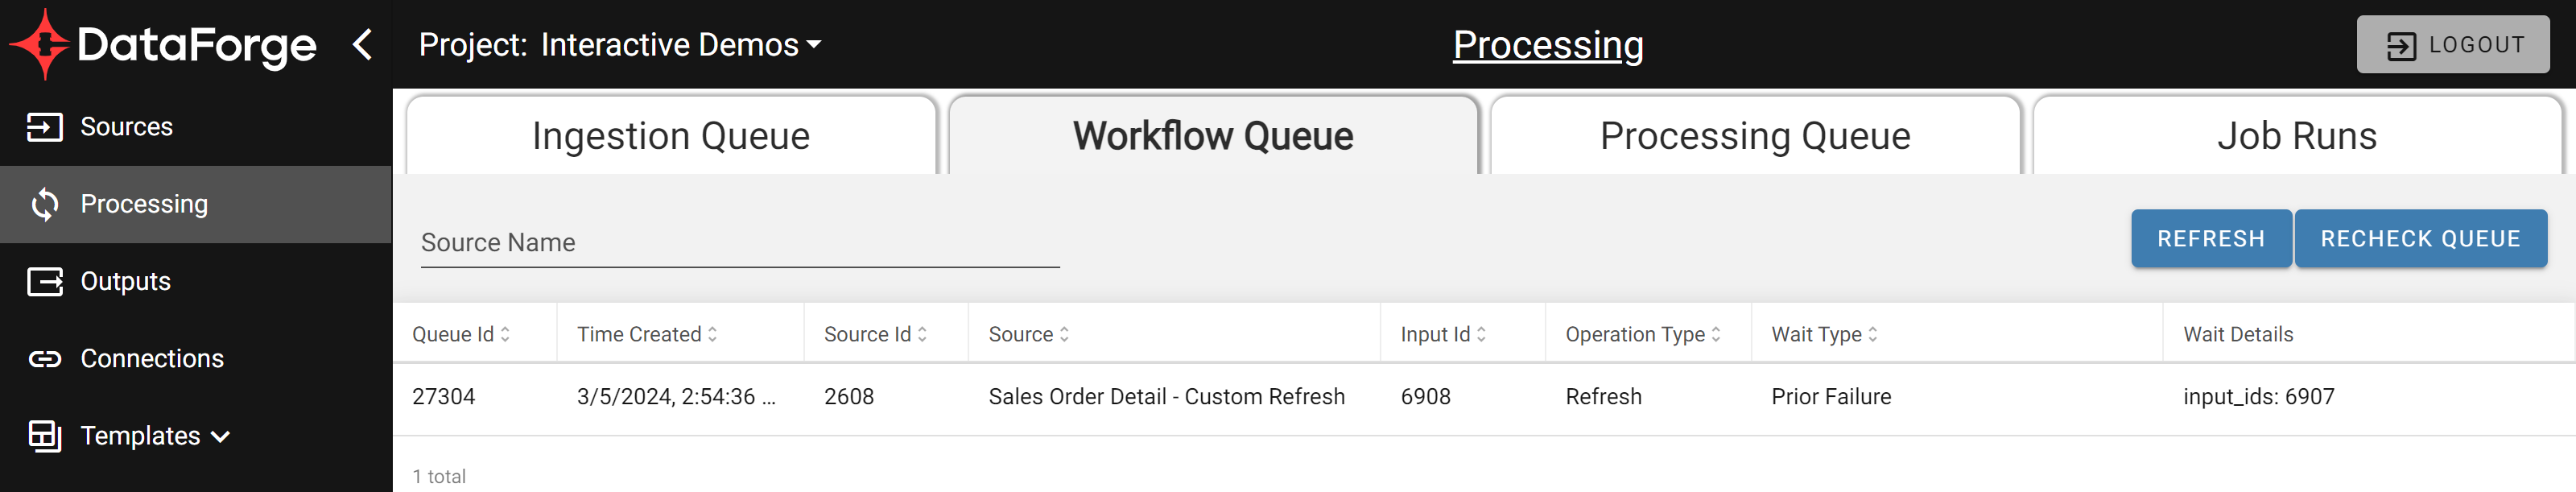Open the Job Runs tab
2576x492 pixels.
pyautogui.click(x=2297, y=136)
